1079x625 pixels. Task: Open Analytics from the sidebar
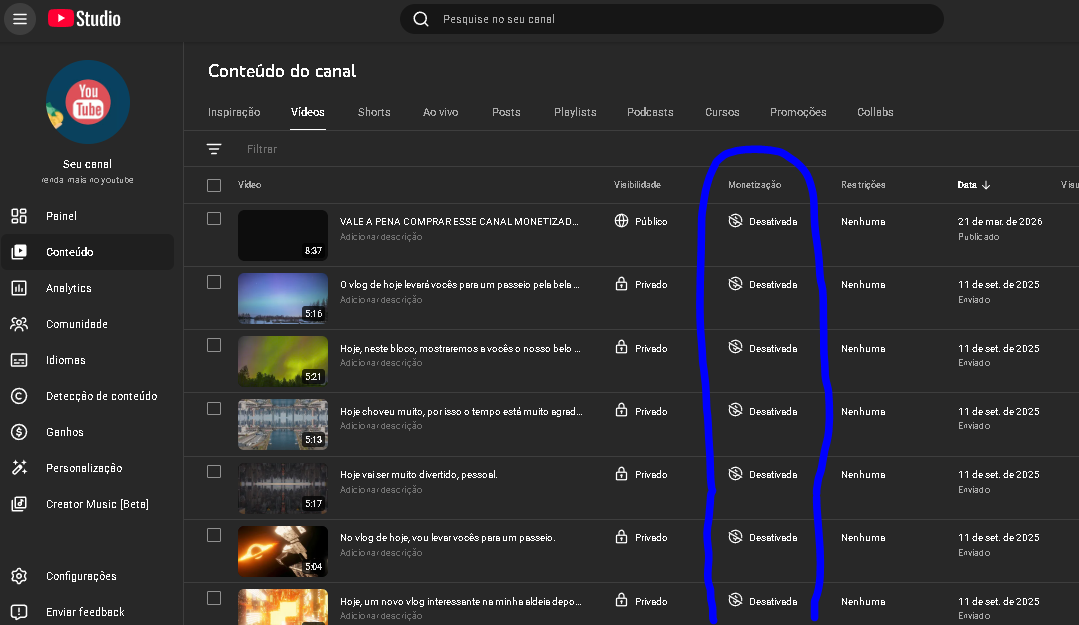point(68,288)
